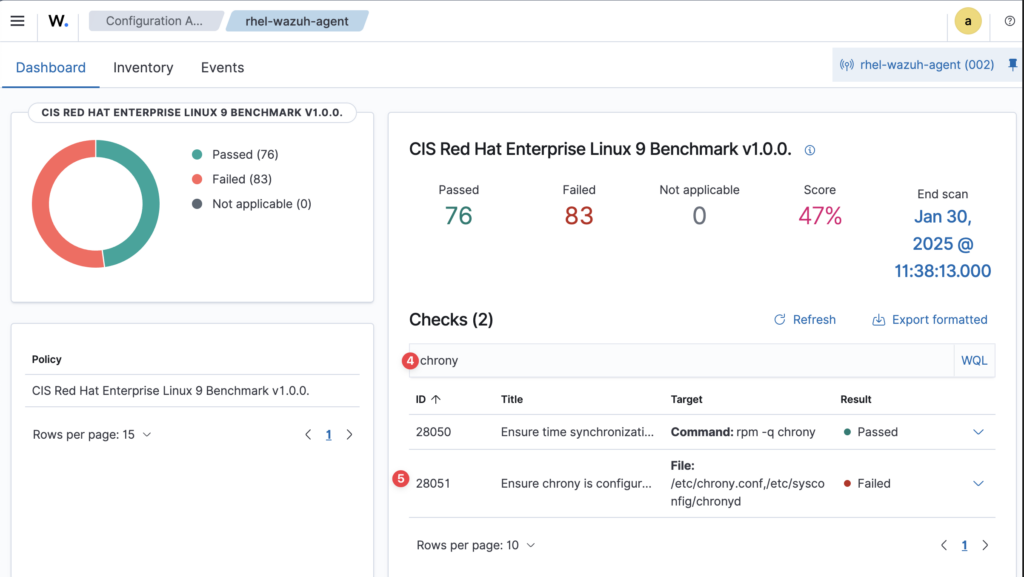Click the Passed result of check 28050
Image resolution: width=1024 pixels, height=577 pixels.
coord(871,432)
